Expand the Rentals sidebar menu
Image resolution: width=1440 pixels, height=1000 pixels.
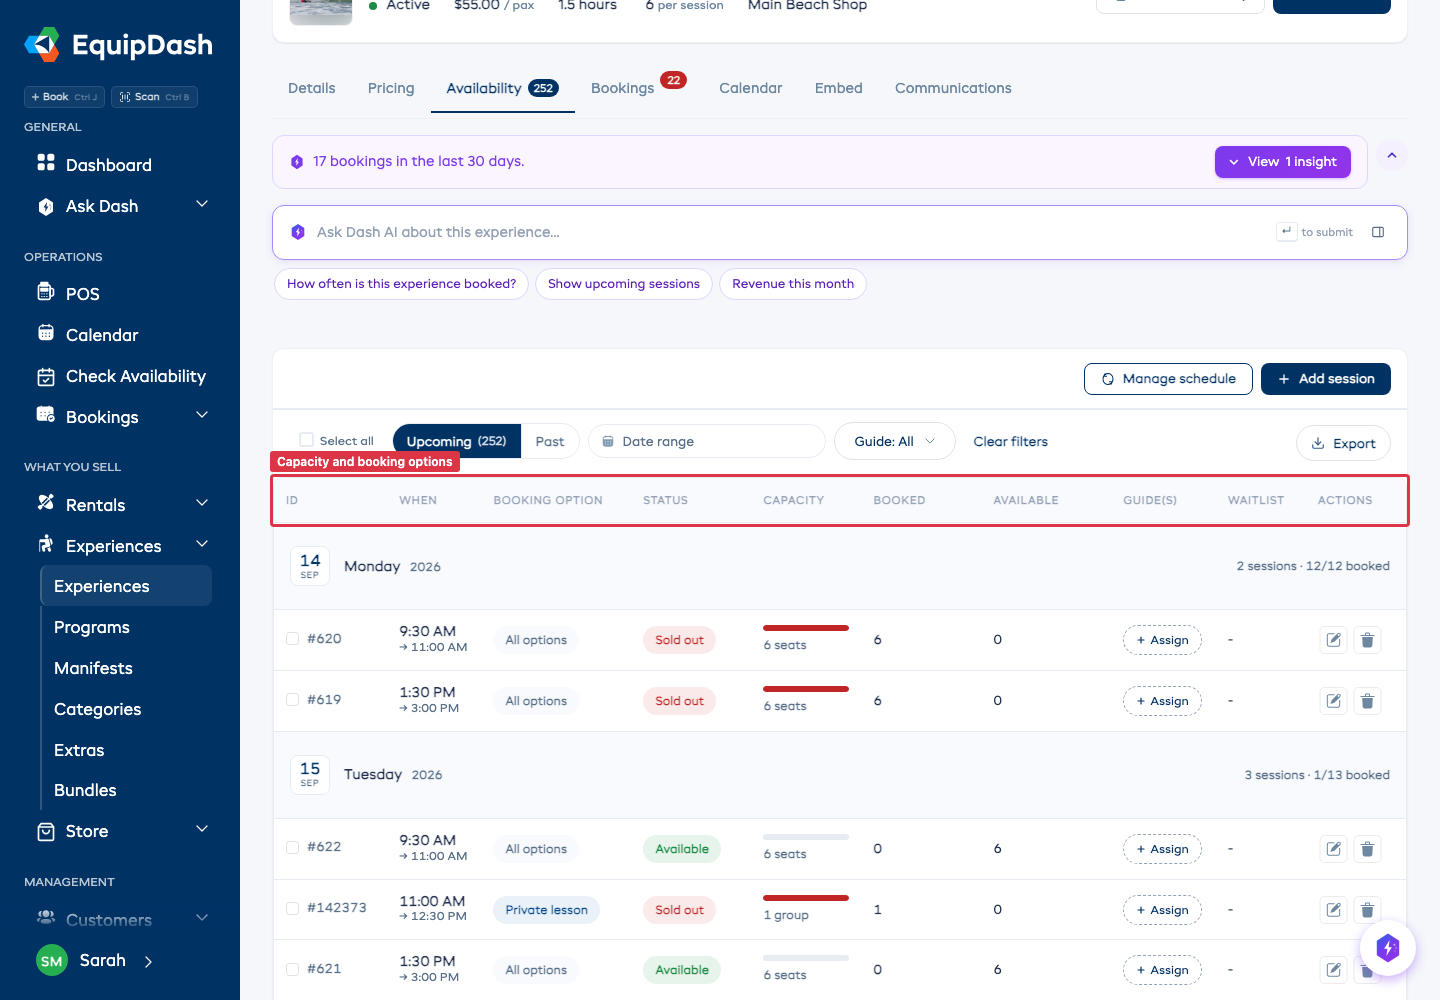202,504
